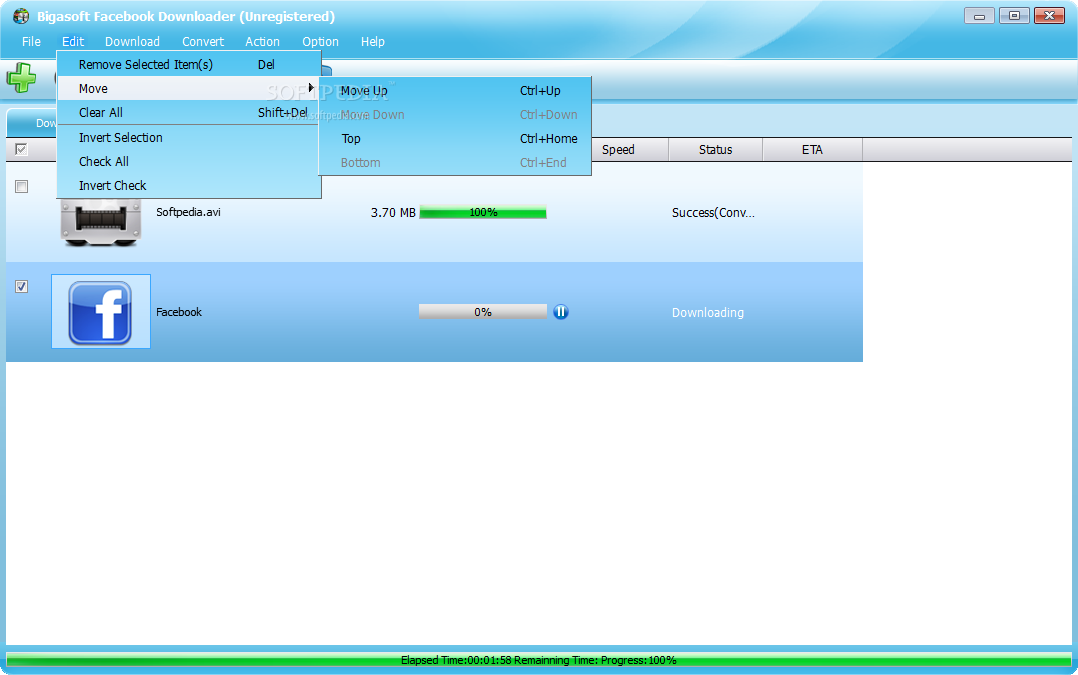This screenshot has width=1078, height=675.
Task: Open the Option menu
Action: point(320,41)
